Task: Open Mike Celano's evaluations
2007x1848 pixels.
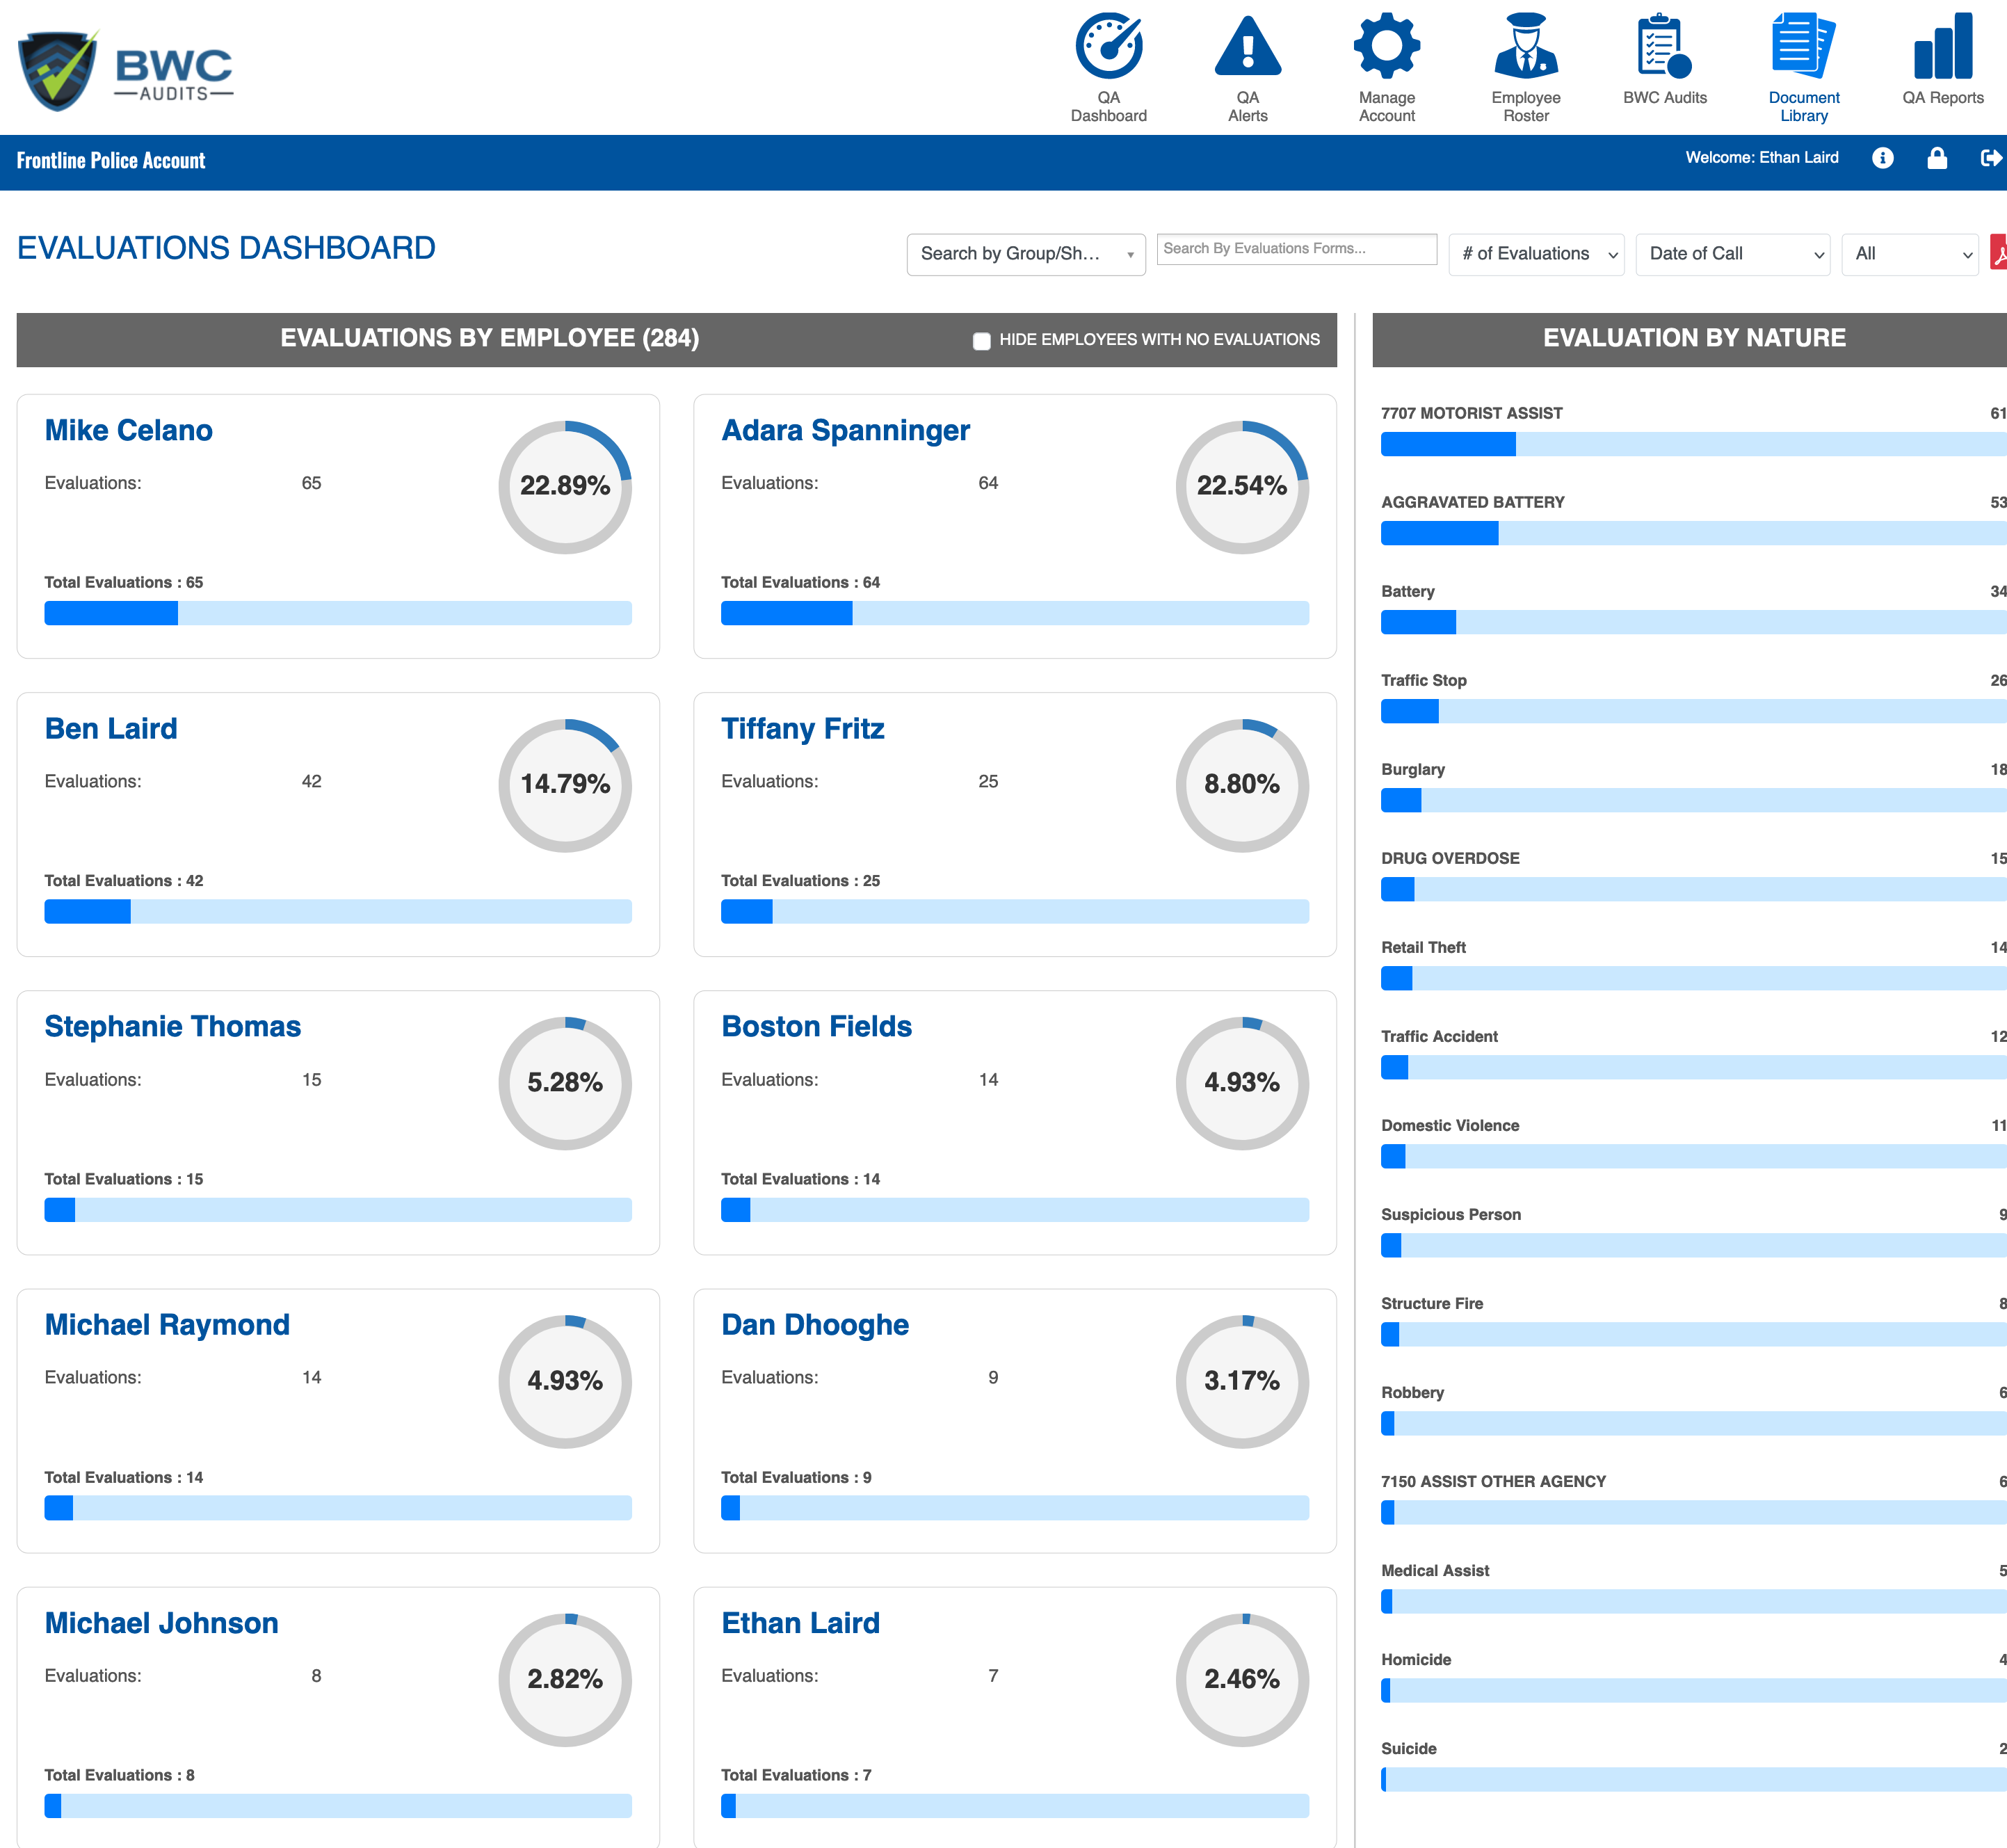Action: click(x=128, y=430)
